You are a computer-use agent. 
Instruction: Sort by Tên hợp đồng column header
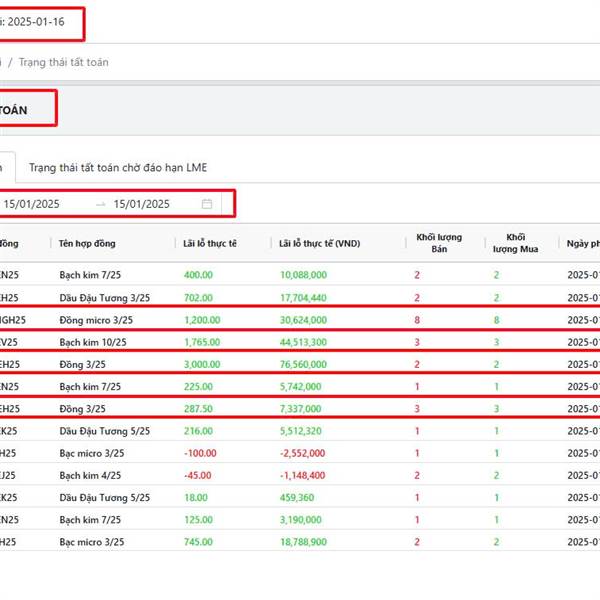pyautogui.click(x=87, y=243)
